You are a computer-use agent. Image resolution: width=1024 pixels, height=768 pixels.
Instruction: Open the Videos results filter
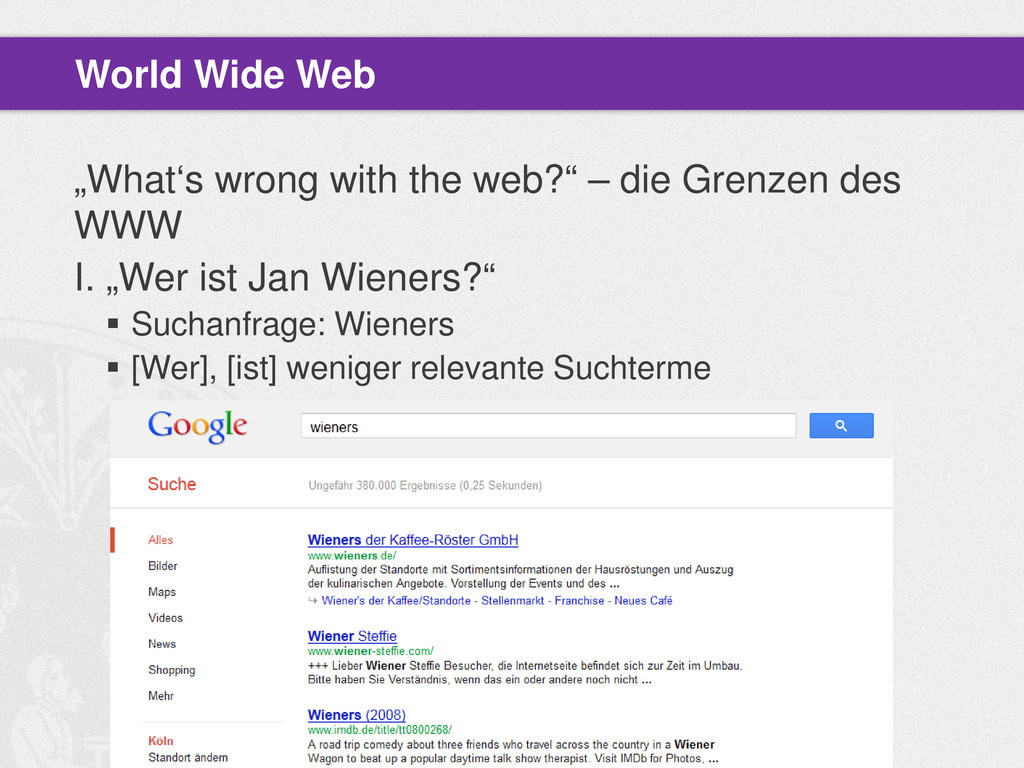(165, 618)
